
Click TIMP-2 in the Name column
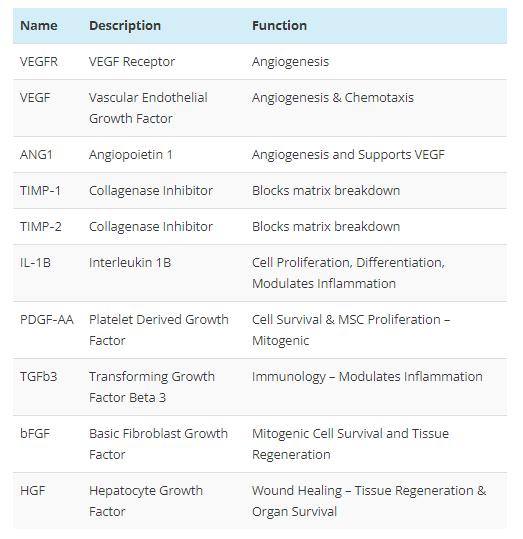tap(41, 227)
